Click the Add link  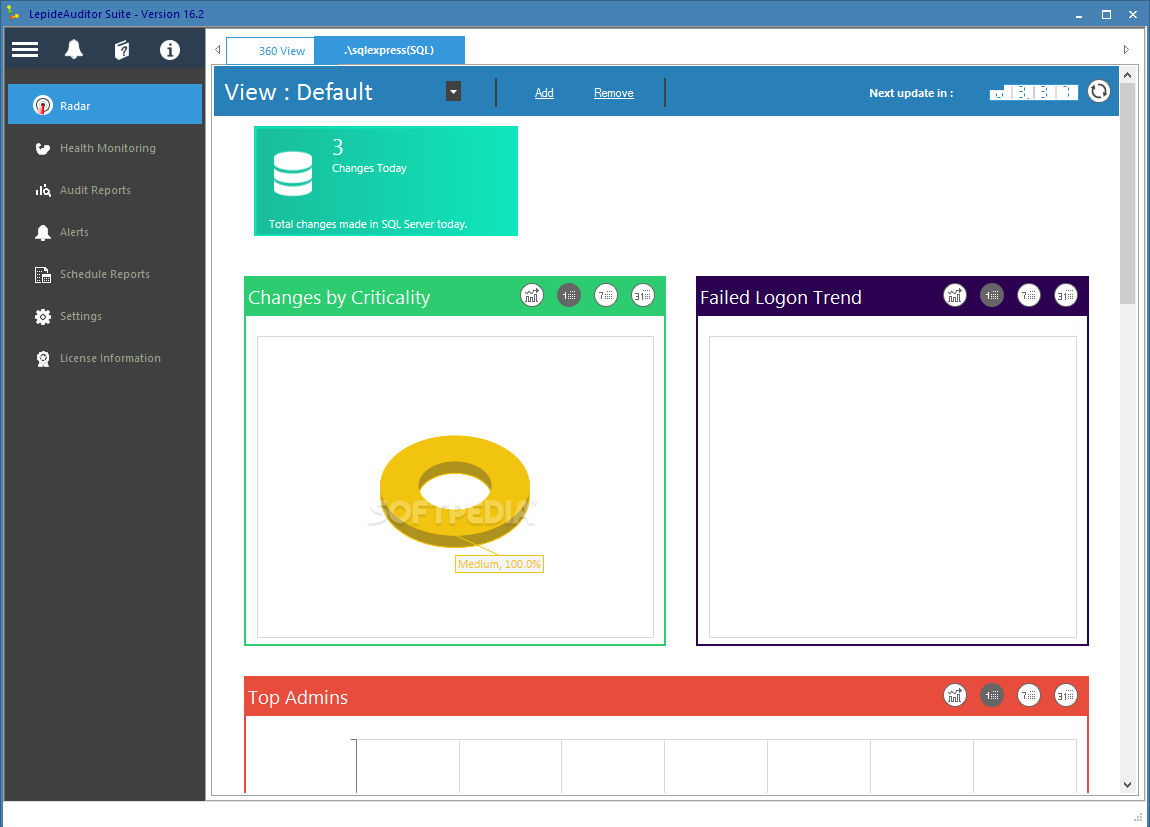(x=544, y=93)
